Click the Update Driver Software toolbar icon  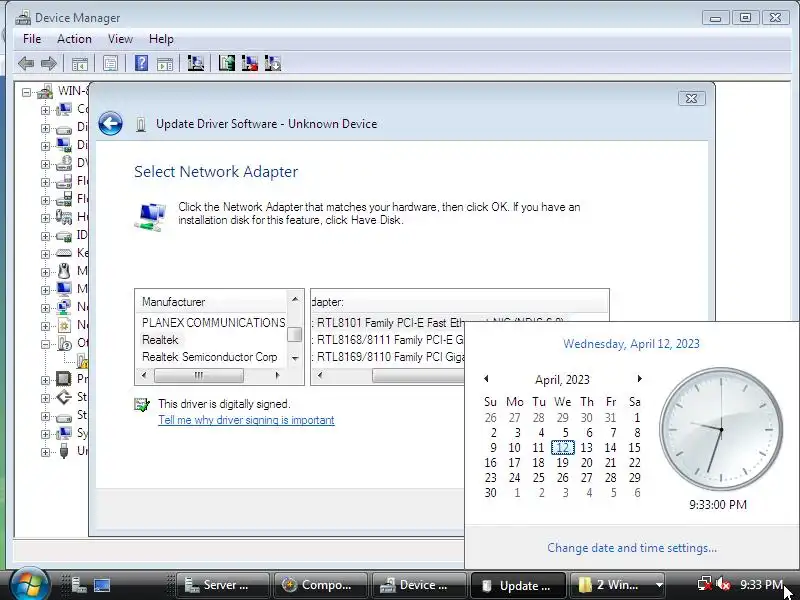click(227, 63)
